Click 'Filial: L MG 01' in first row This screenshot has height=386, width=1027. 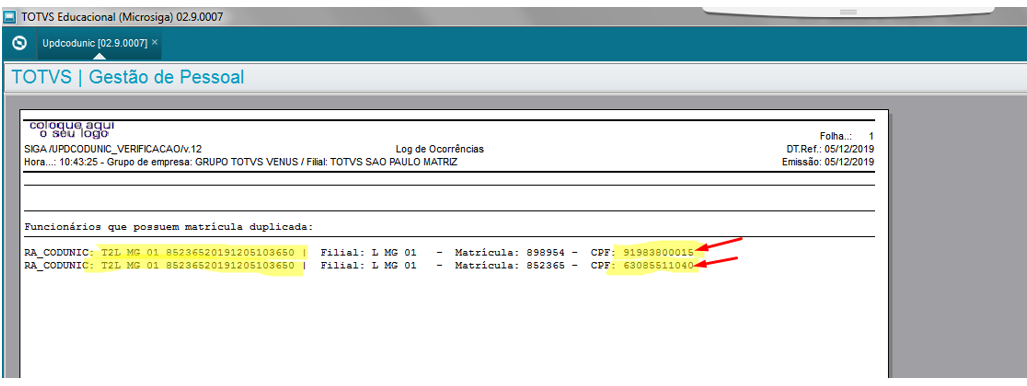tap(368, 251)
